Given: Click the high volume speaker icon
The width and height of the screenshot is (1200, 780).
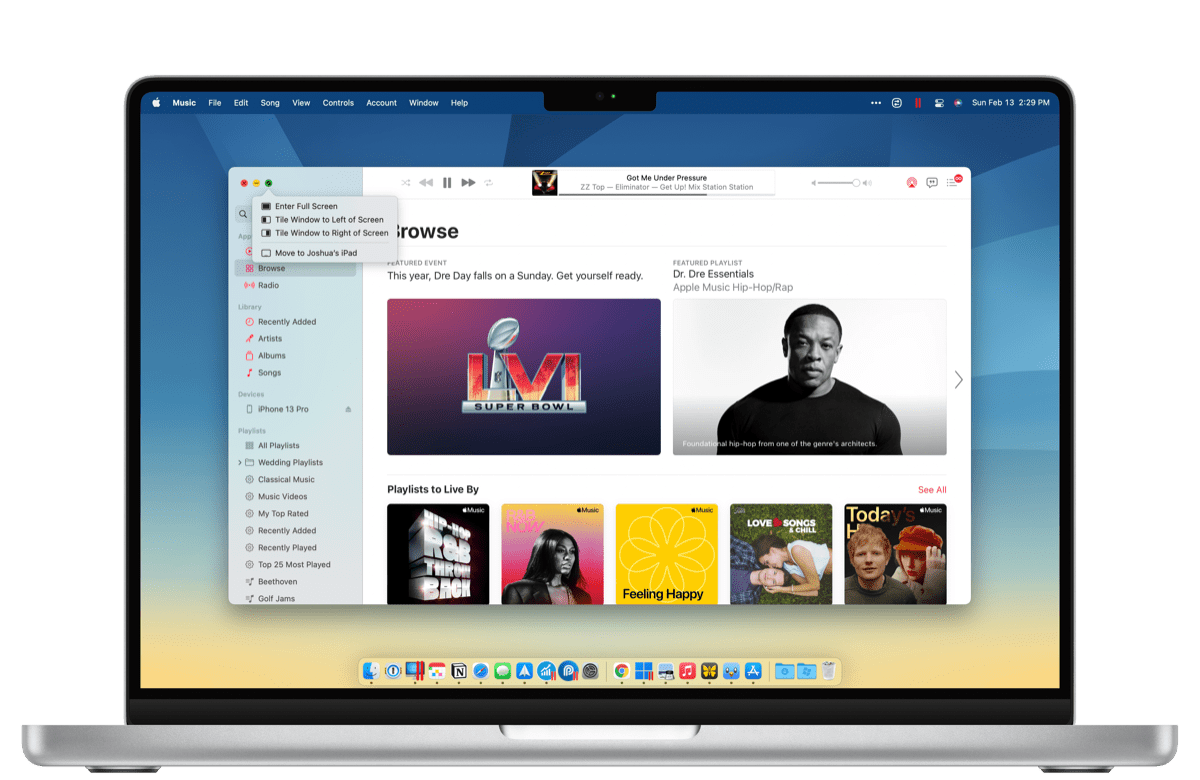Looking at the screenshot, I should pyautogui.click(x=868, y=183).
